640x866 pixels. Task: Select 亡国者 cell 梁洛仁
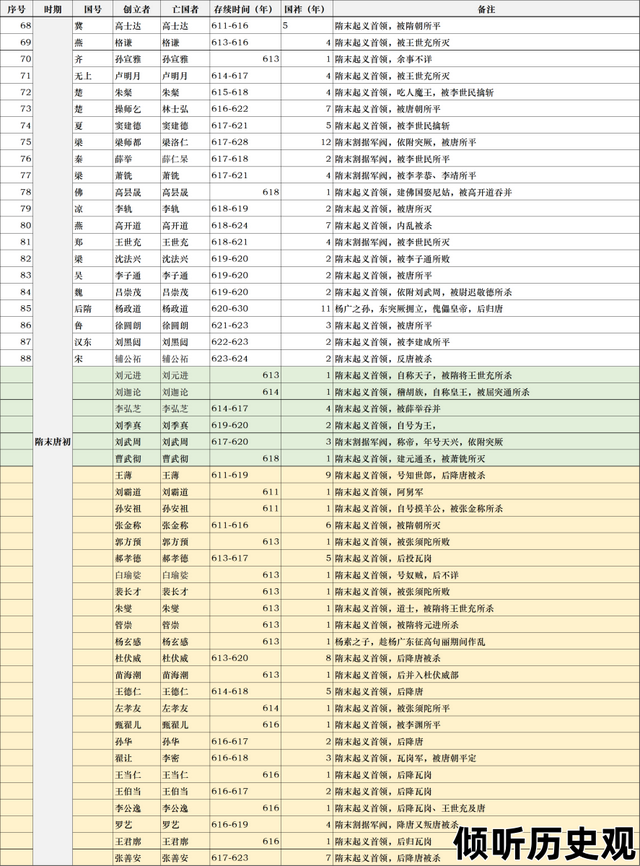[184, 142]
